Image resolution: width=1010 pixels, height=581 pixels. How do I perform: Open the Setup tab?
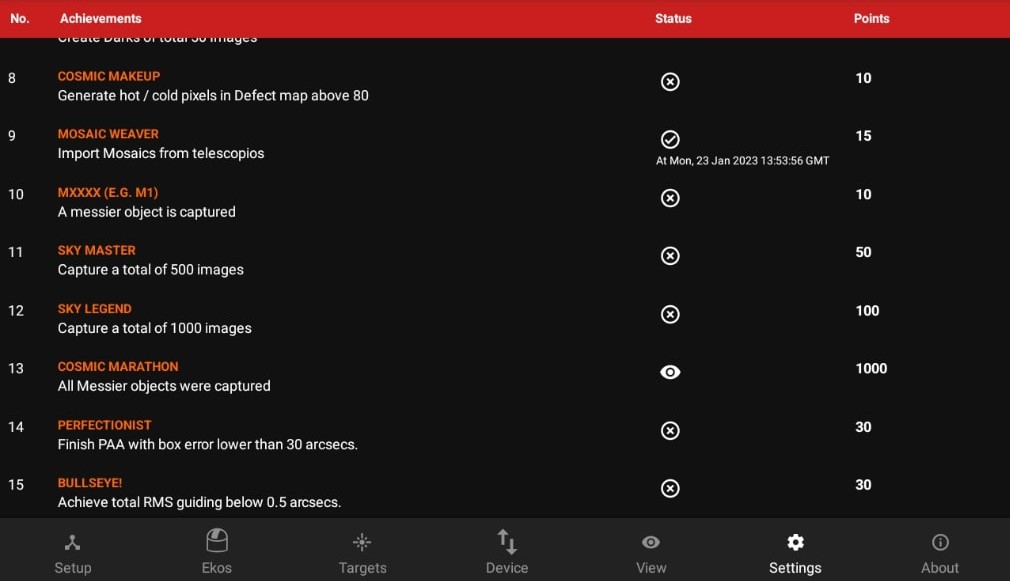pyautogui.click(x=72, y=553)
